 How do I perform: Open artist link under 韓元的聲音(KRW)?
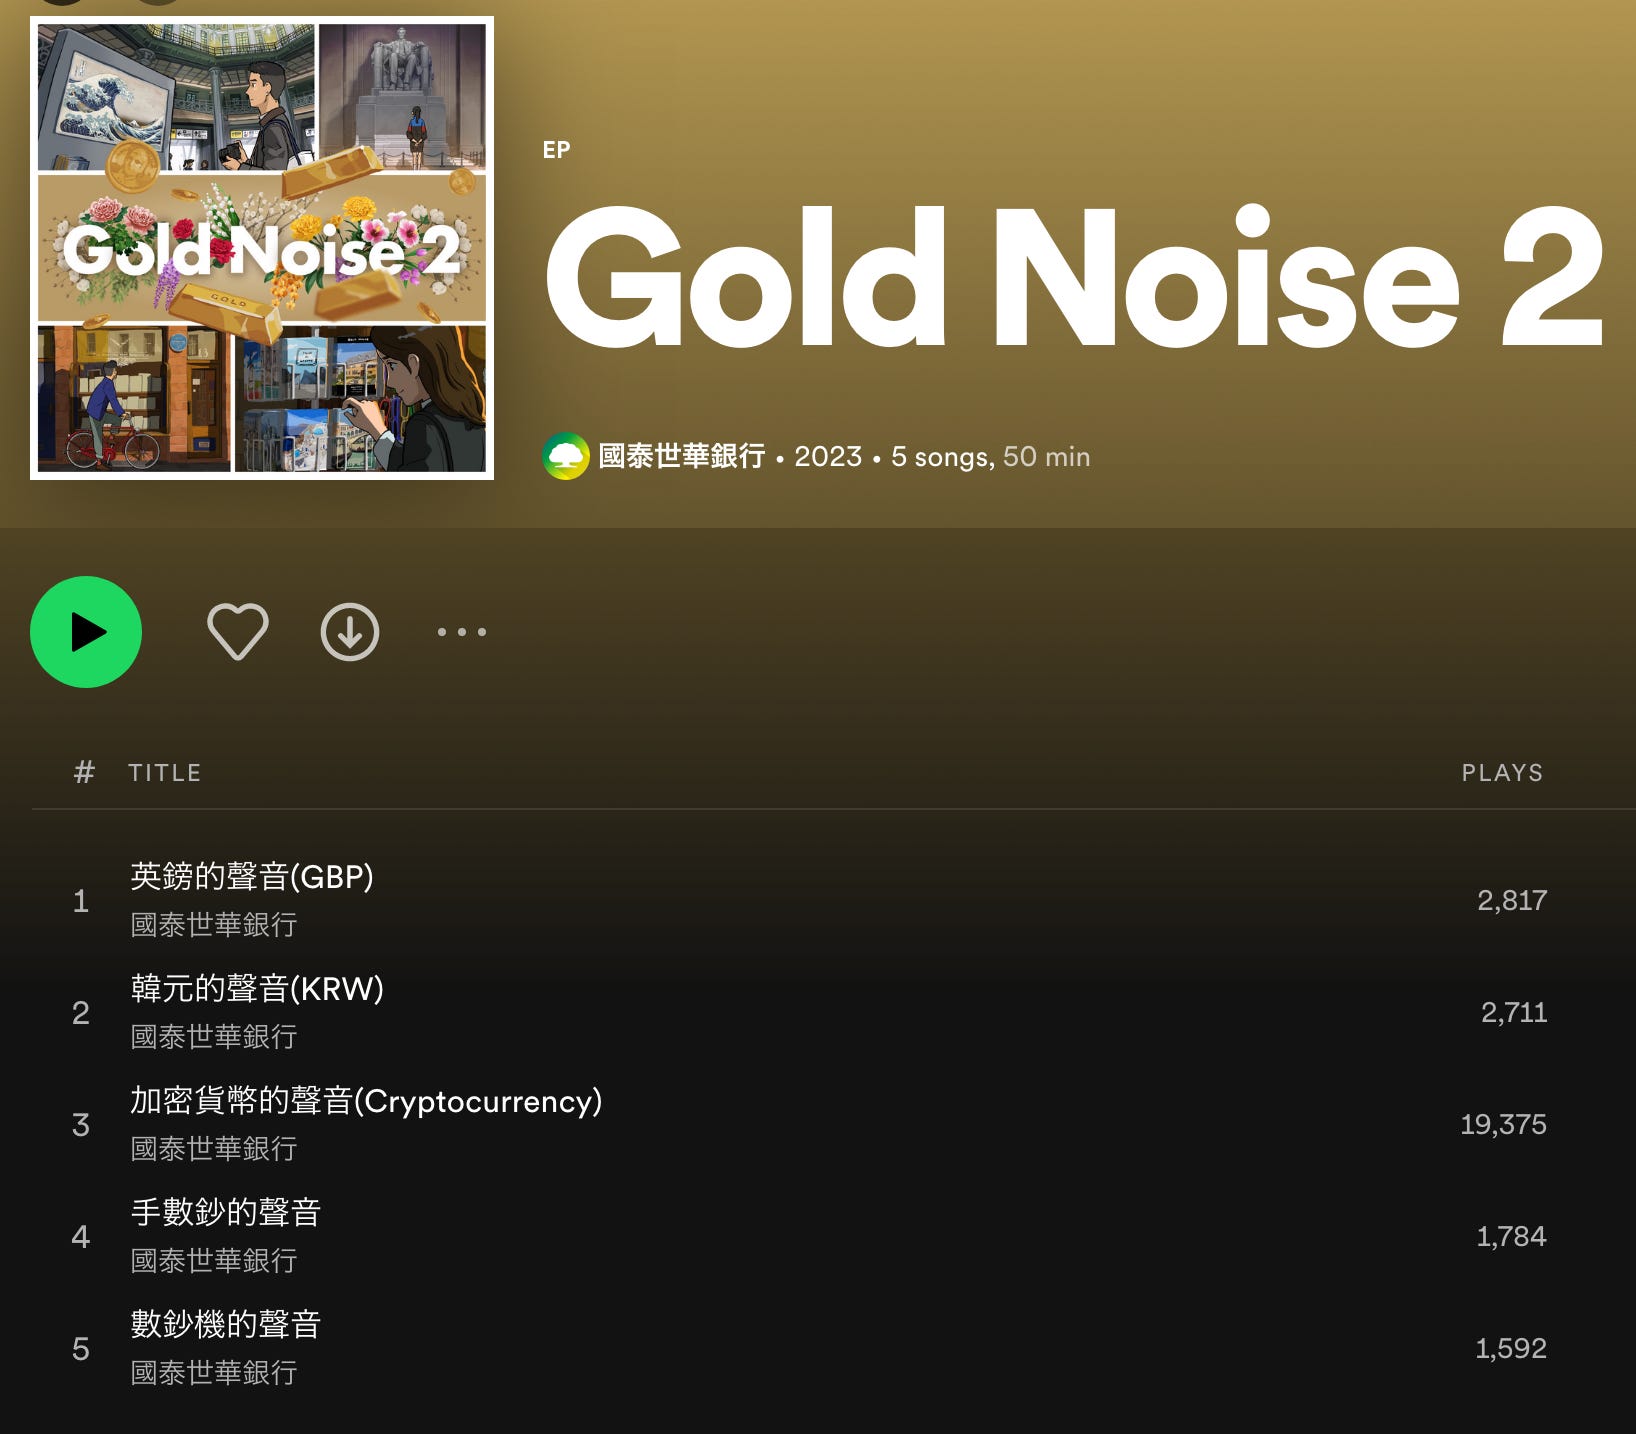click(214, 1037)
